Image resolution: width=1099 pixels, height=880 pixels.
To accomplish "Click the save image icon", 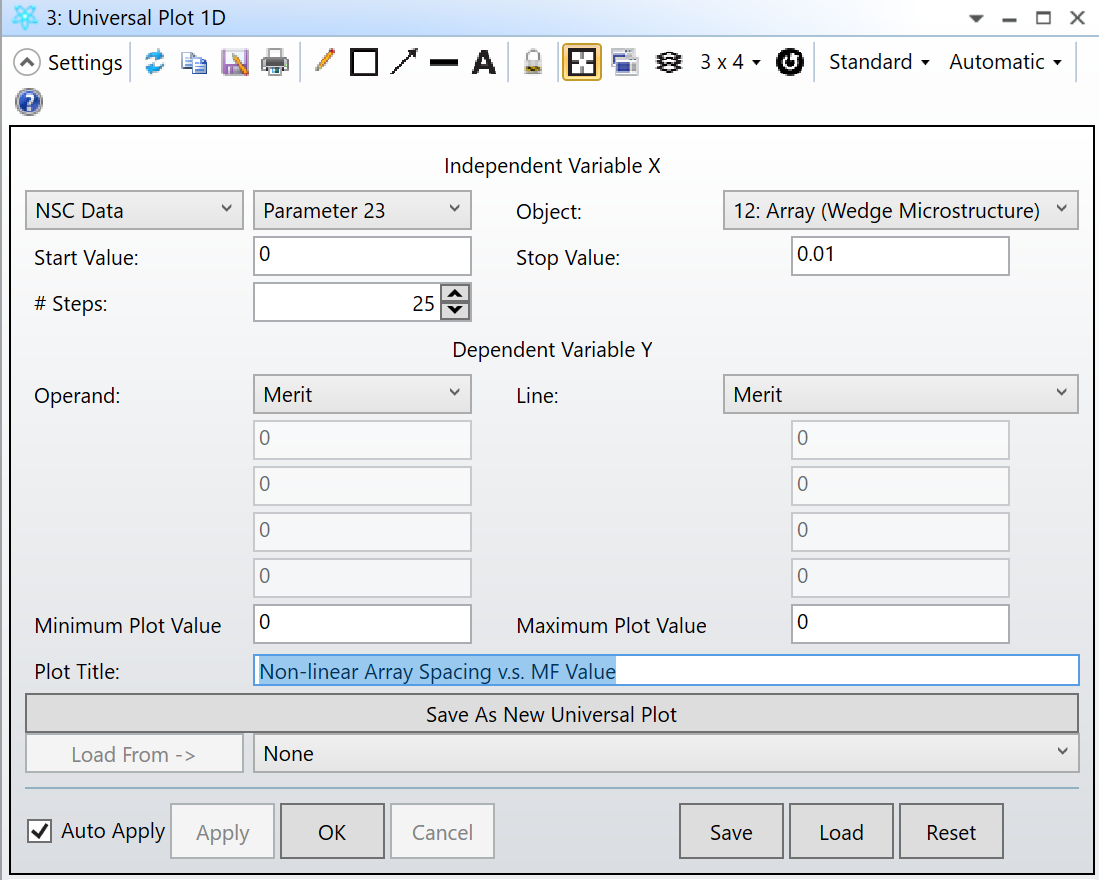I will pos(235,62).
